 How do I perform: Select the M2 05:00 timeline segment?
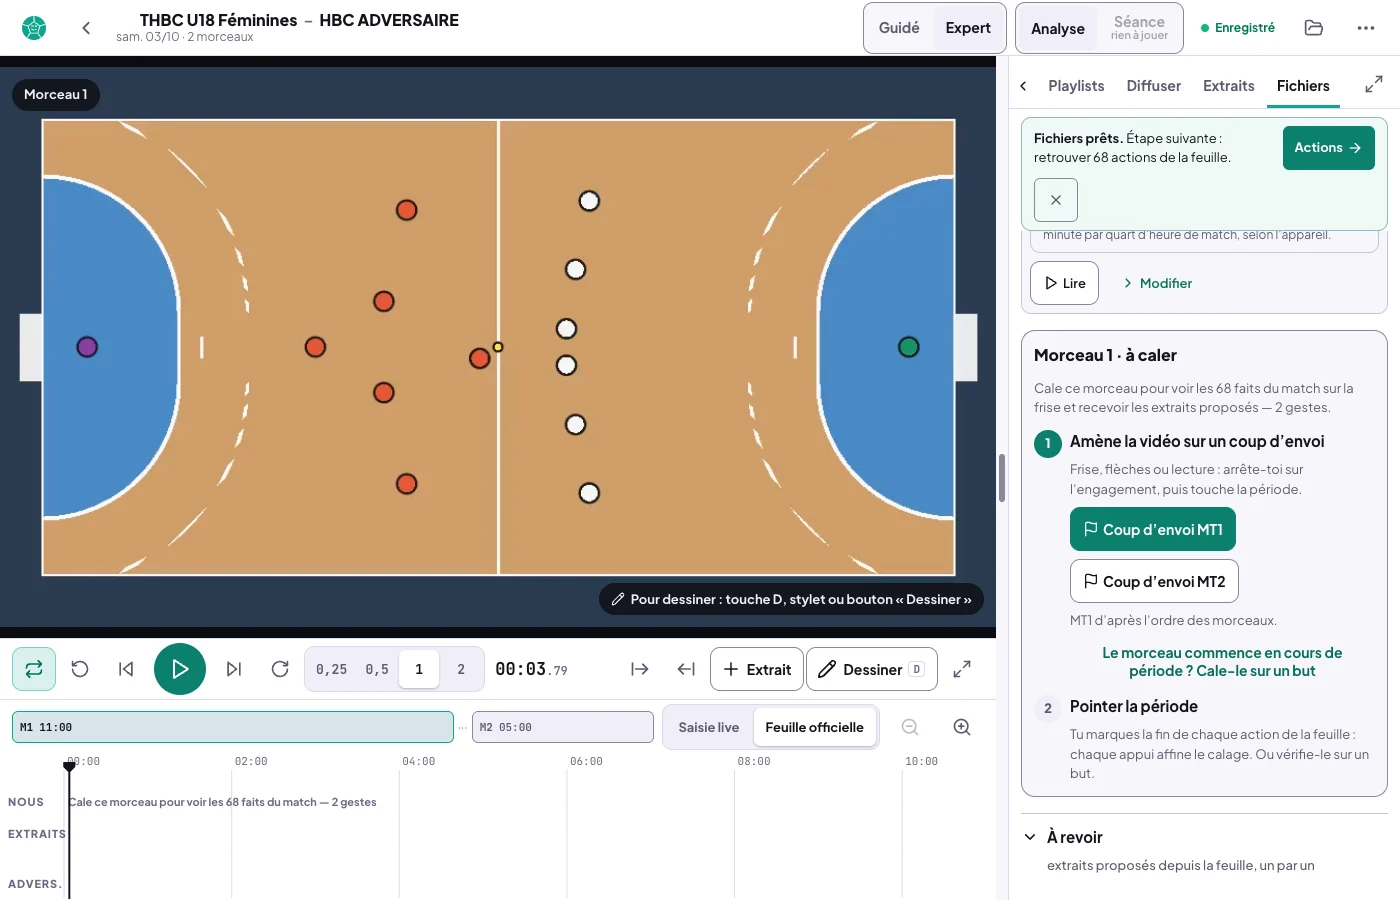point(563,727)
